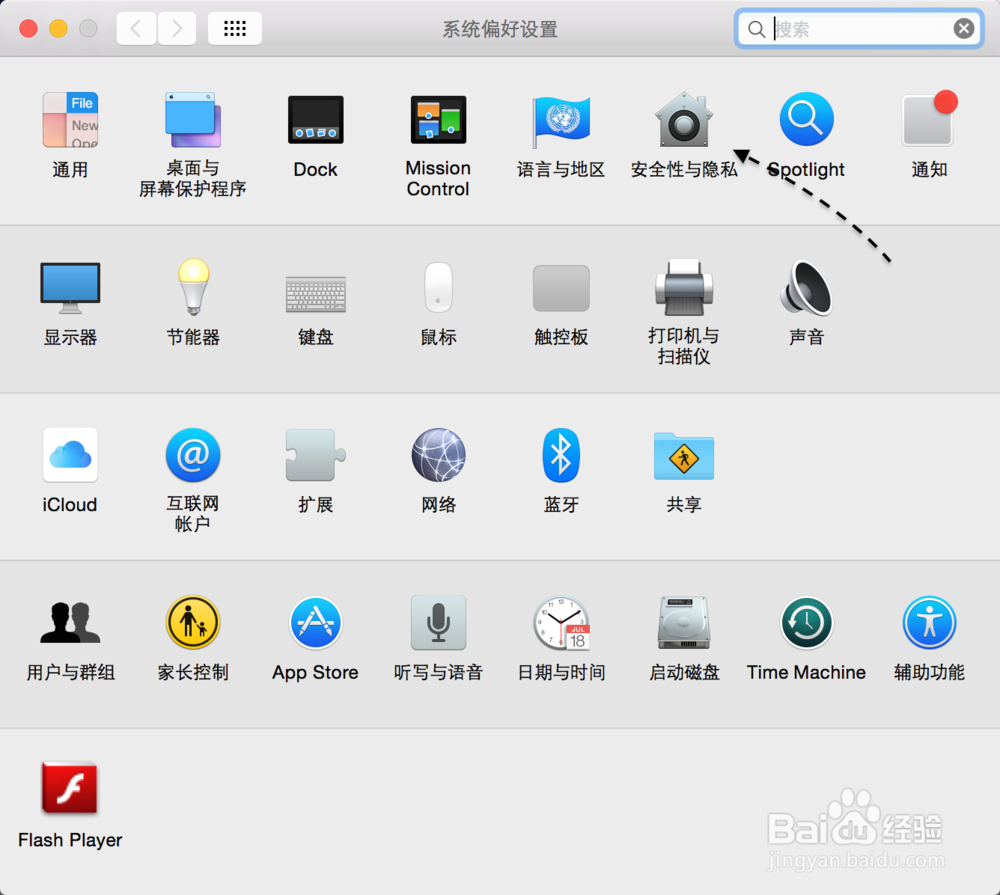Show all preference panes via grid button
1000x895 pixels.
click(x=235, y=28)
